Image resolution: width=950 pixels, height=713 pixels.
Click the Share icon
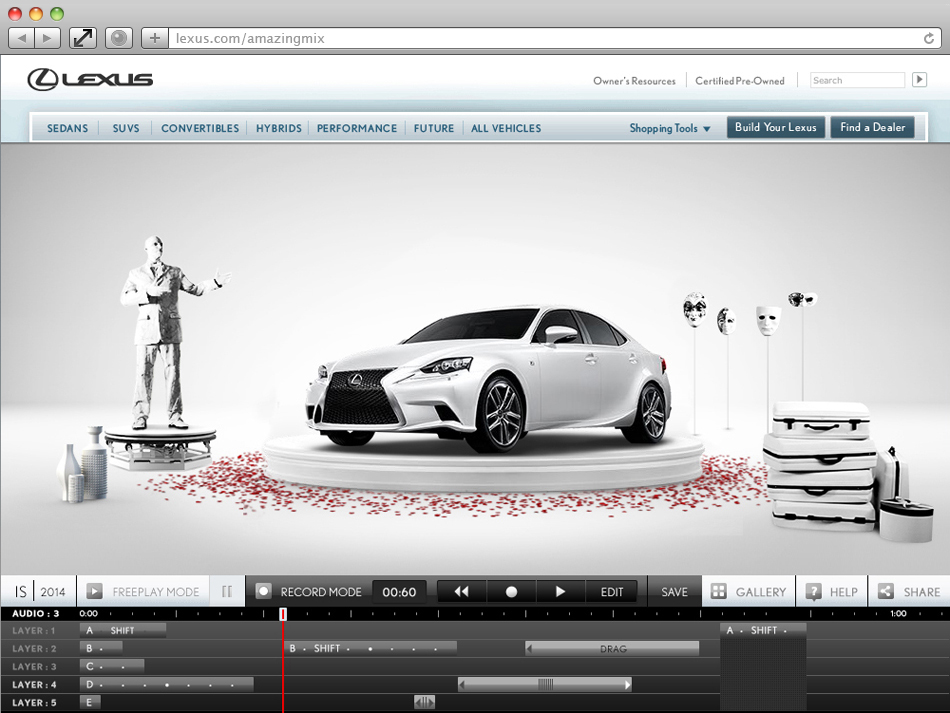coord(885,592)
